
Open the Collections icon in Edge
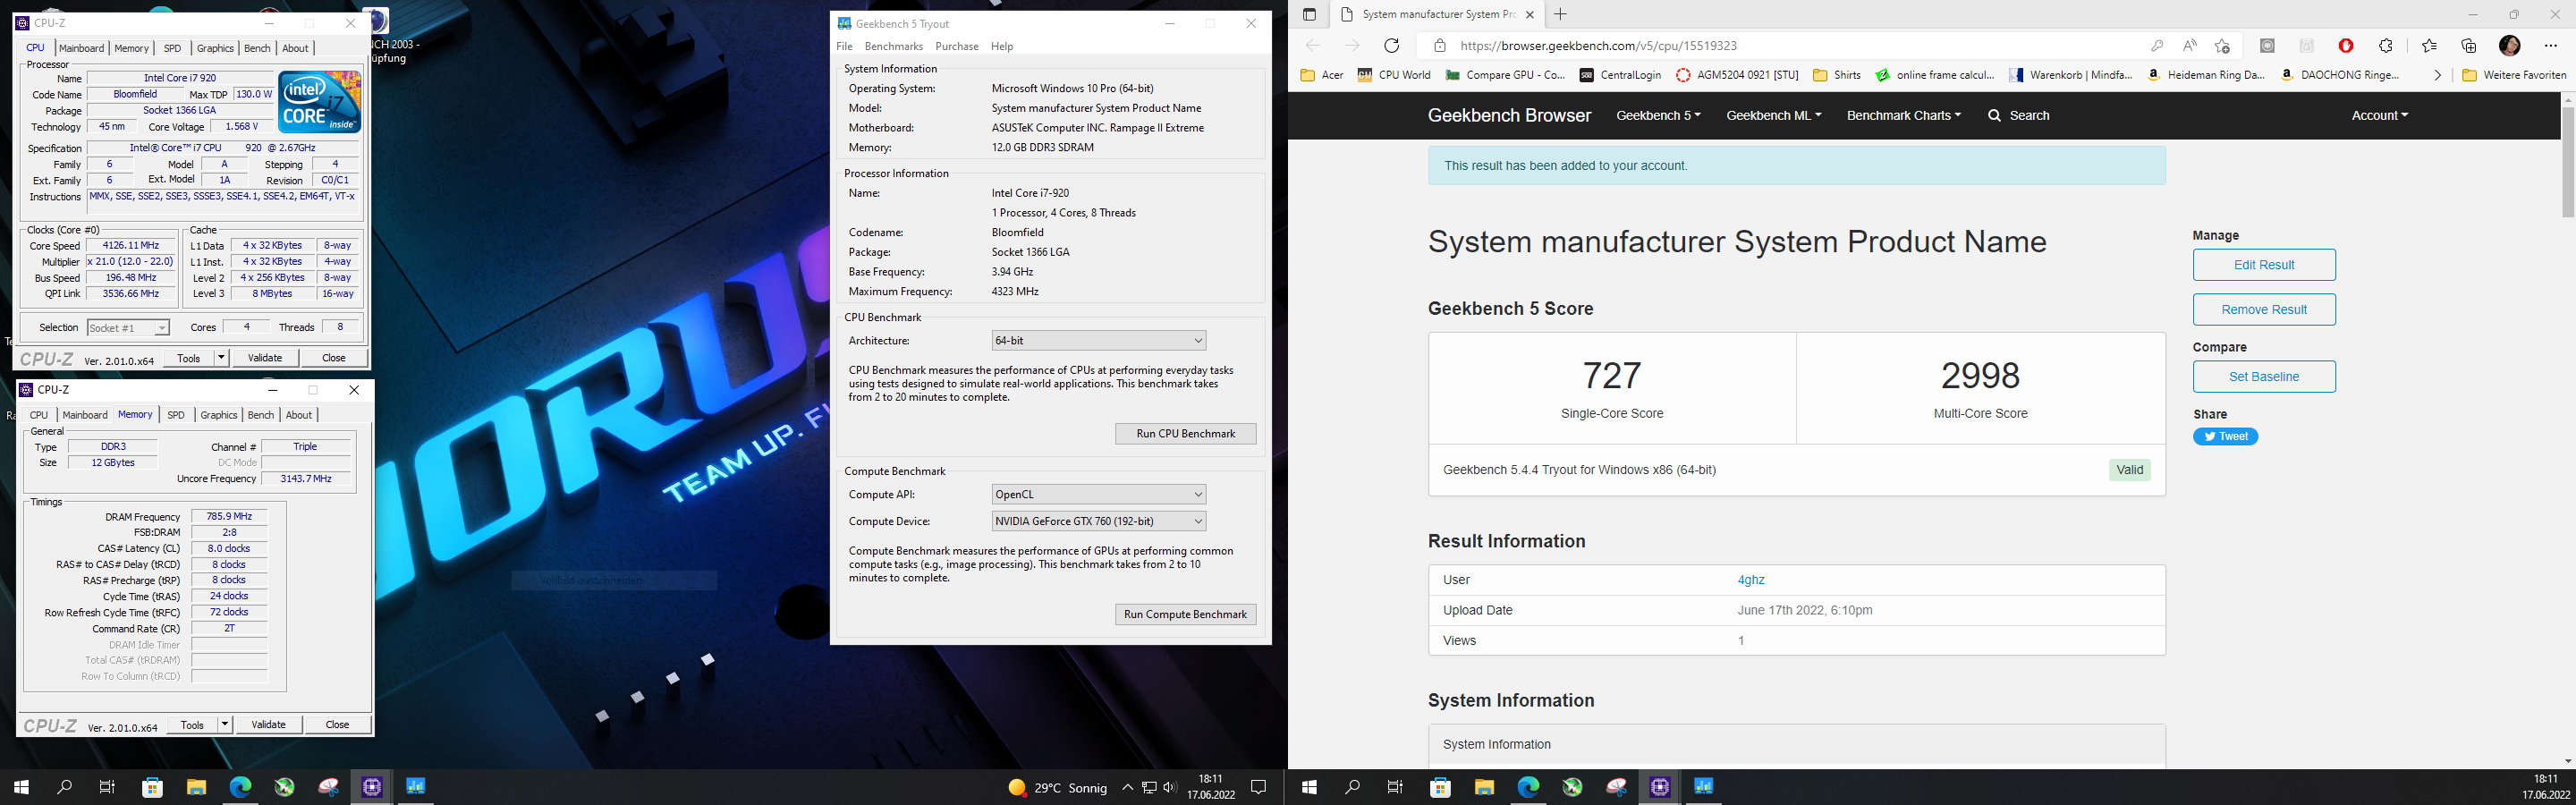(2469, 46)
